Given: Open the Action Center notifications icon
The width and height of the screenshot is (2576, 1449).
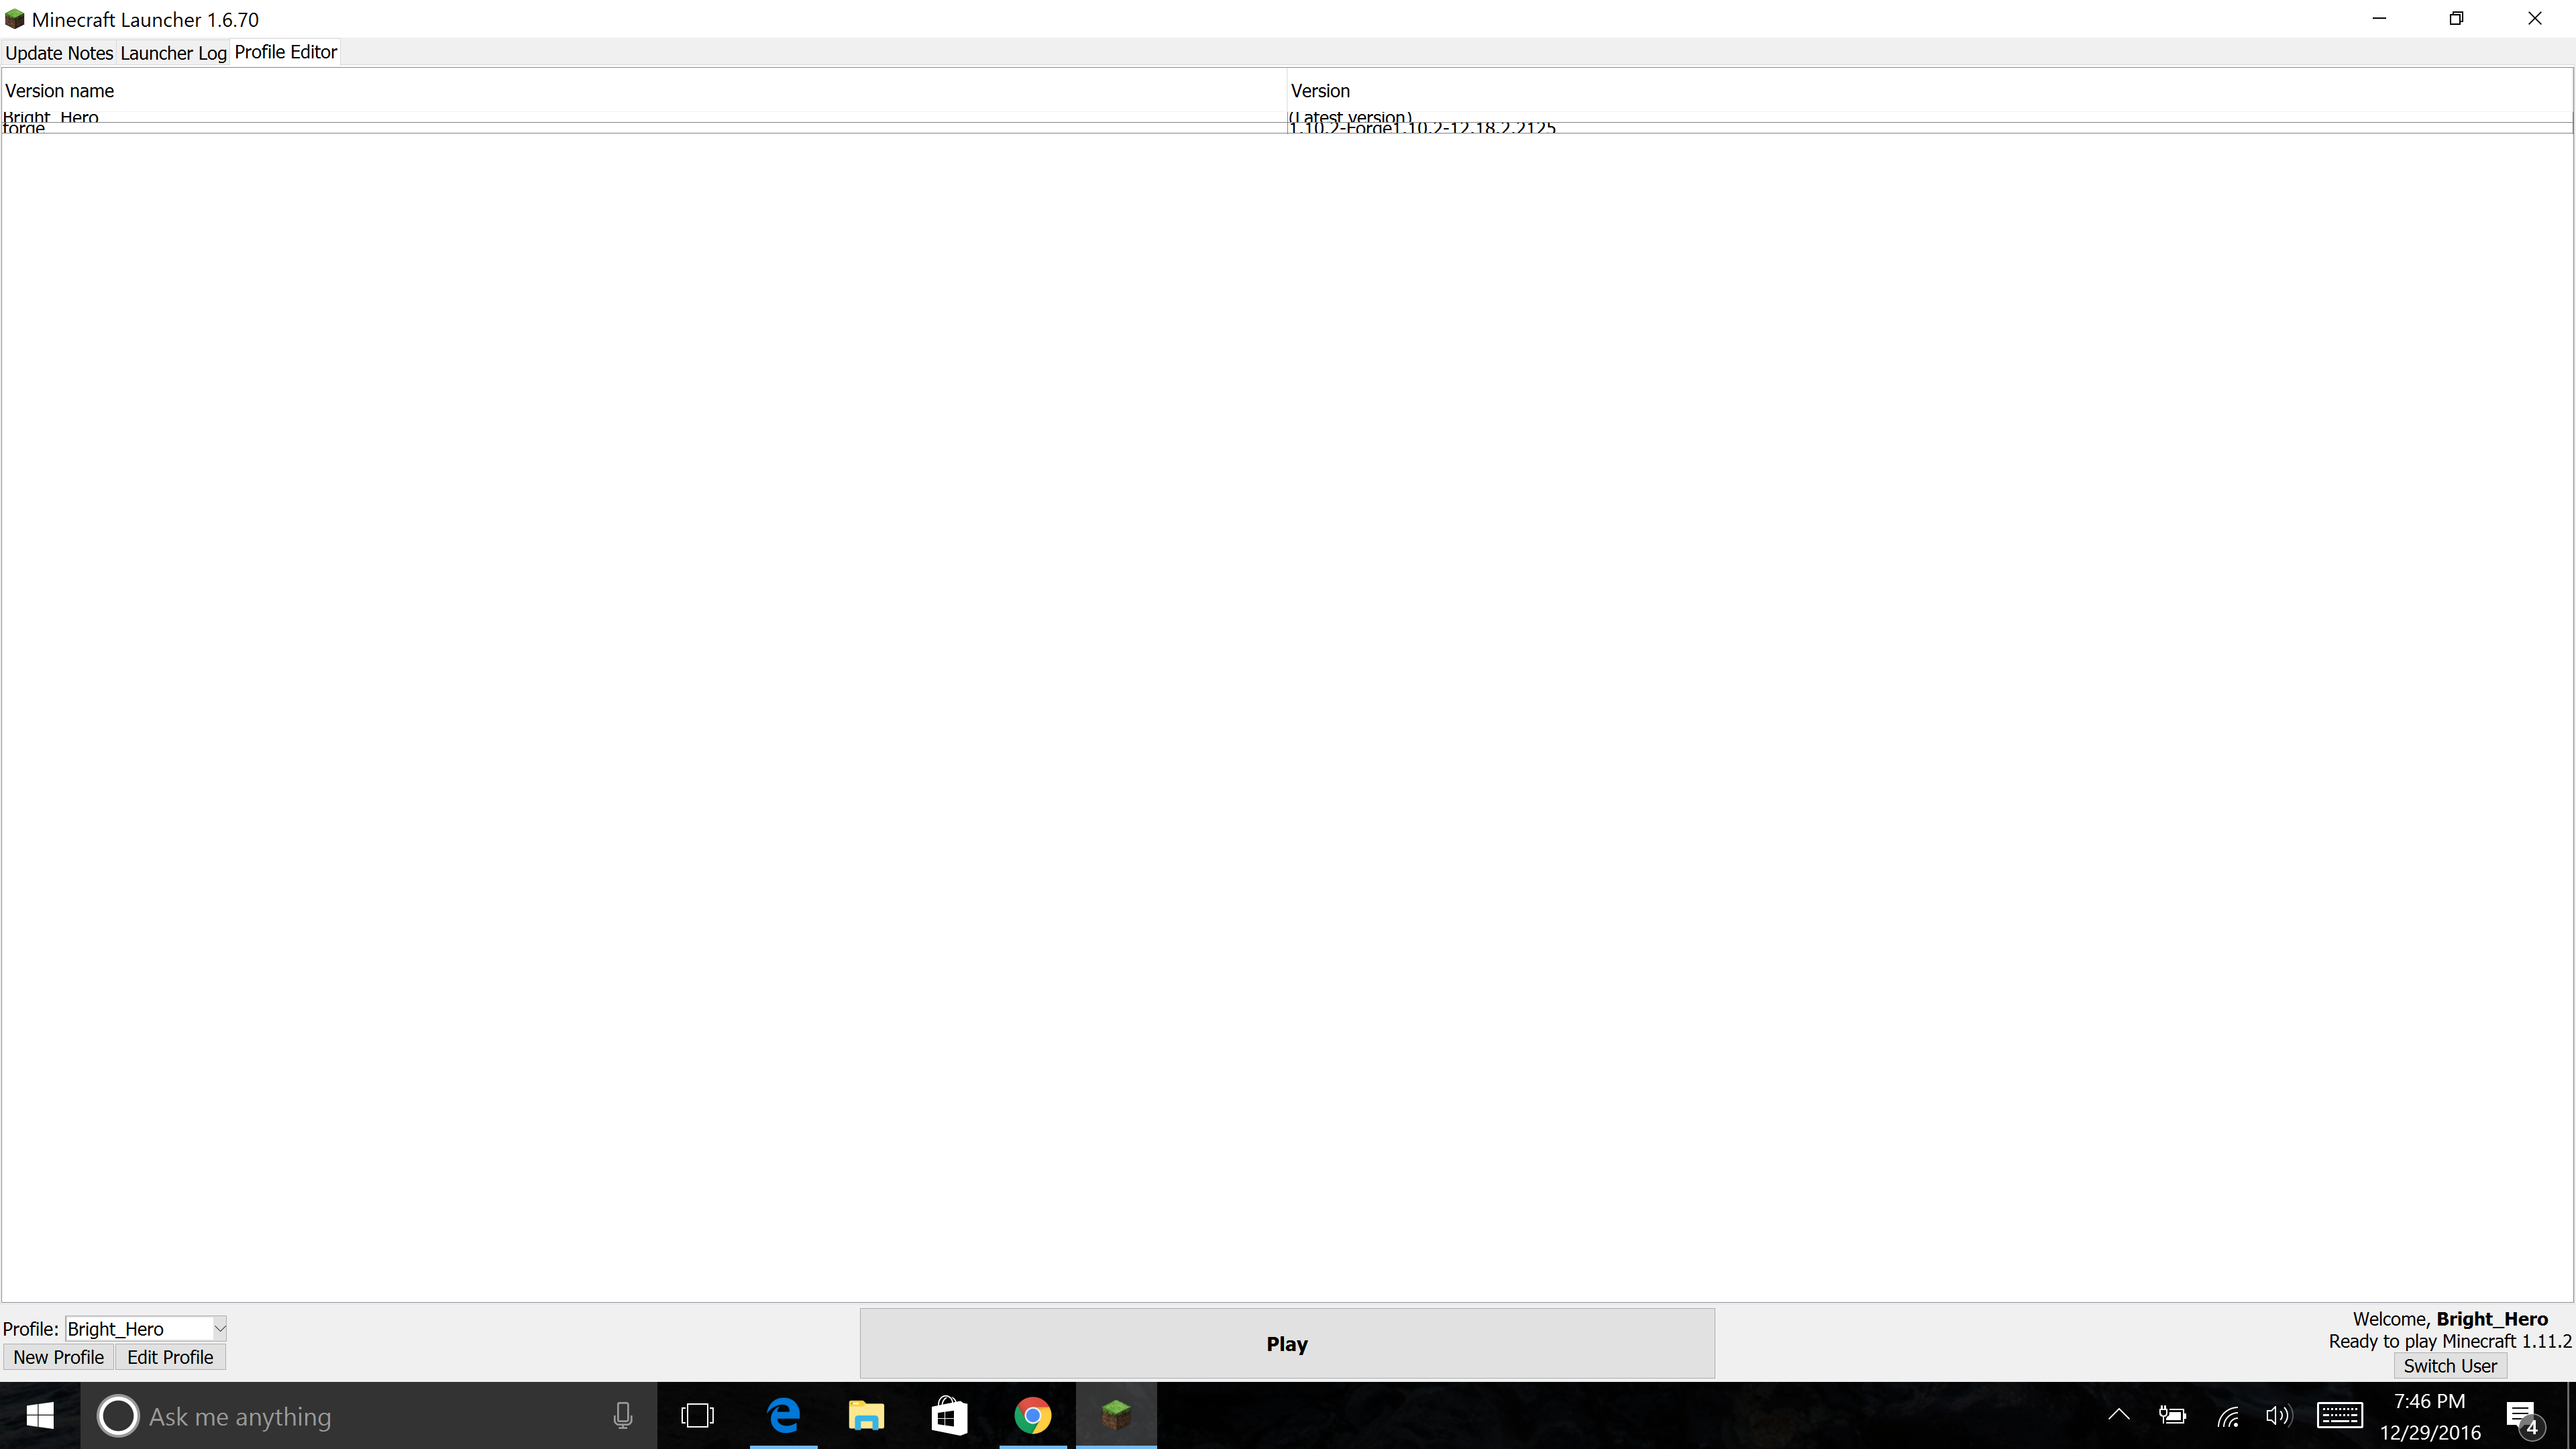Looking at the screenshot, I should click(2522, 1416).
